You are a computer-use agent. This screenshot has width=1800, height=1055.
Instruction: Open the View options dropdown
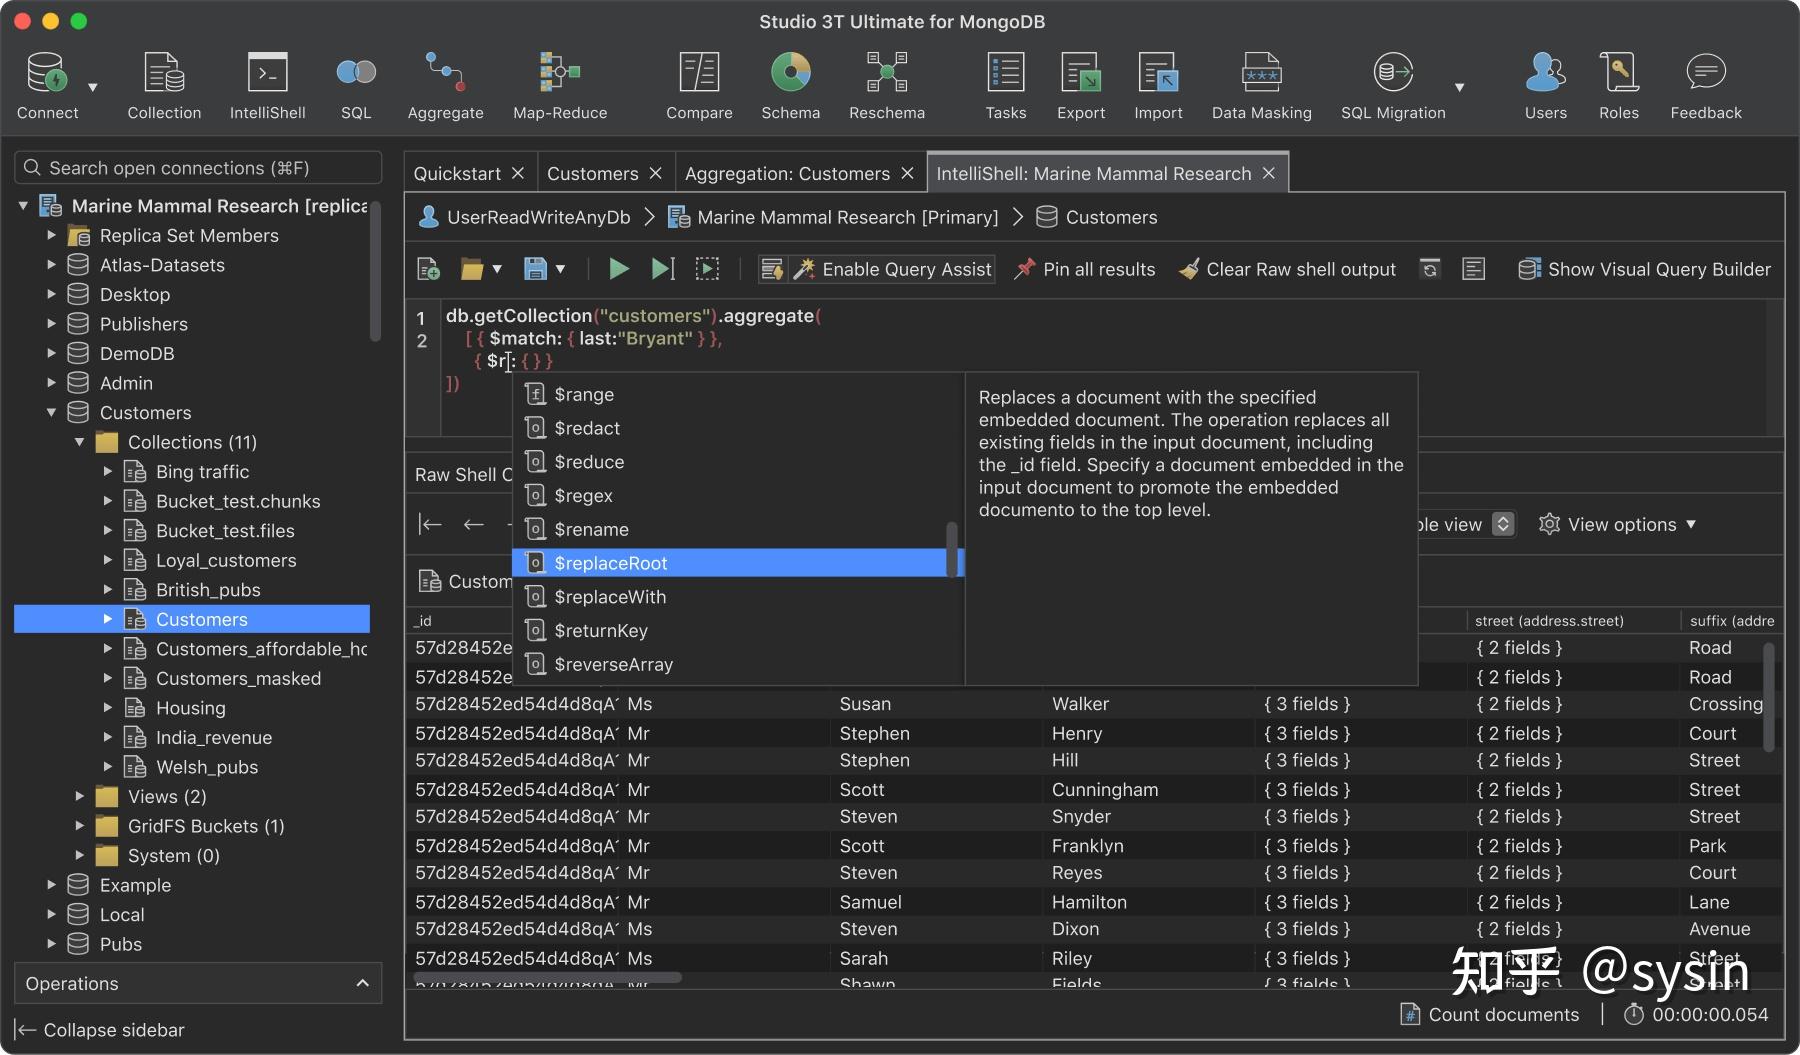coord(1618,524)
